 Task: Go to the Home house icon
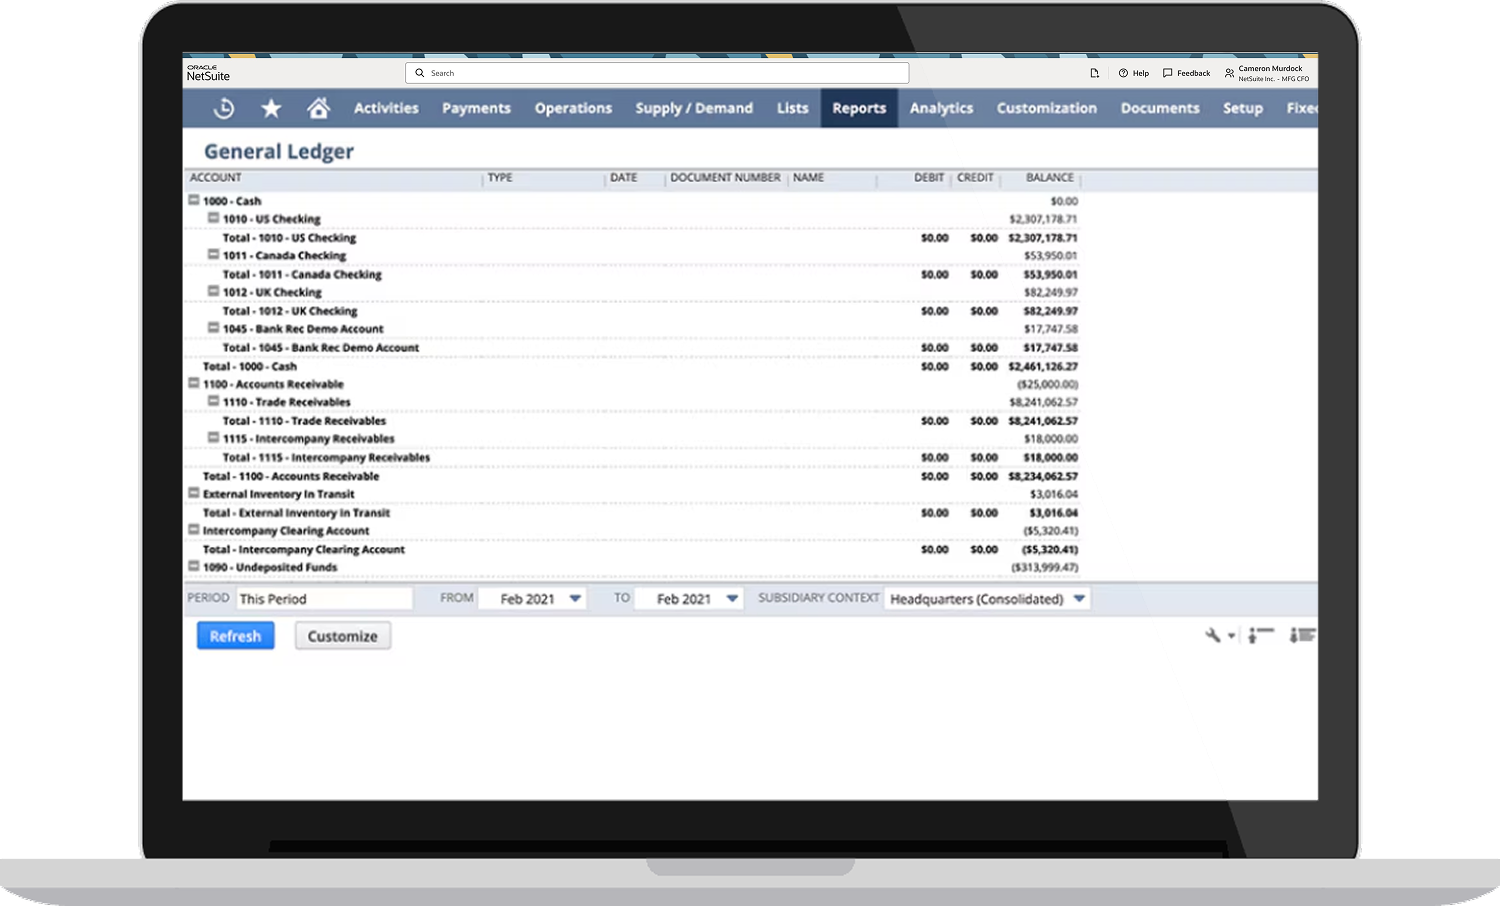coord(318,107)
